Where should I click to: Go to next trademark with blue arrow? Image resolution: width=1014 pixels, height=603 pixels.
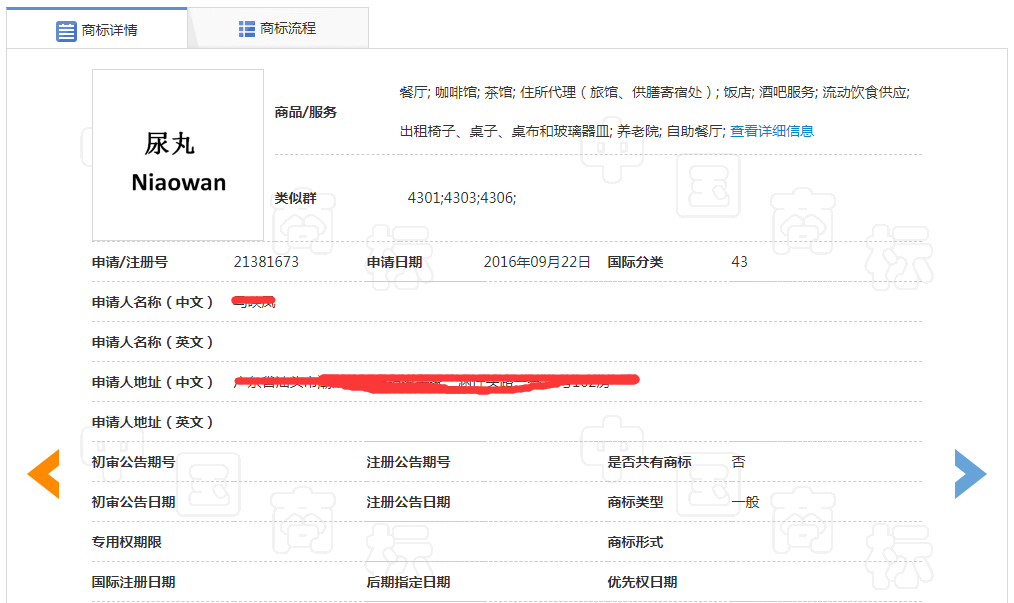pyautogui.click(x=970, y=474)
